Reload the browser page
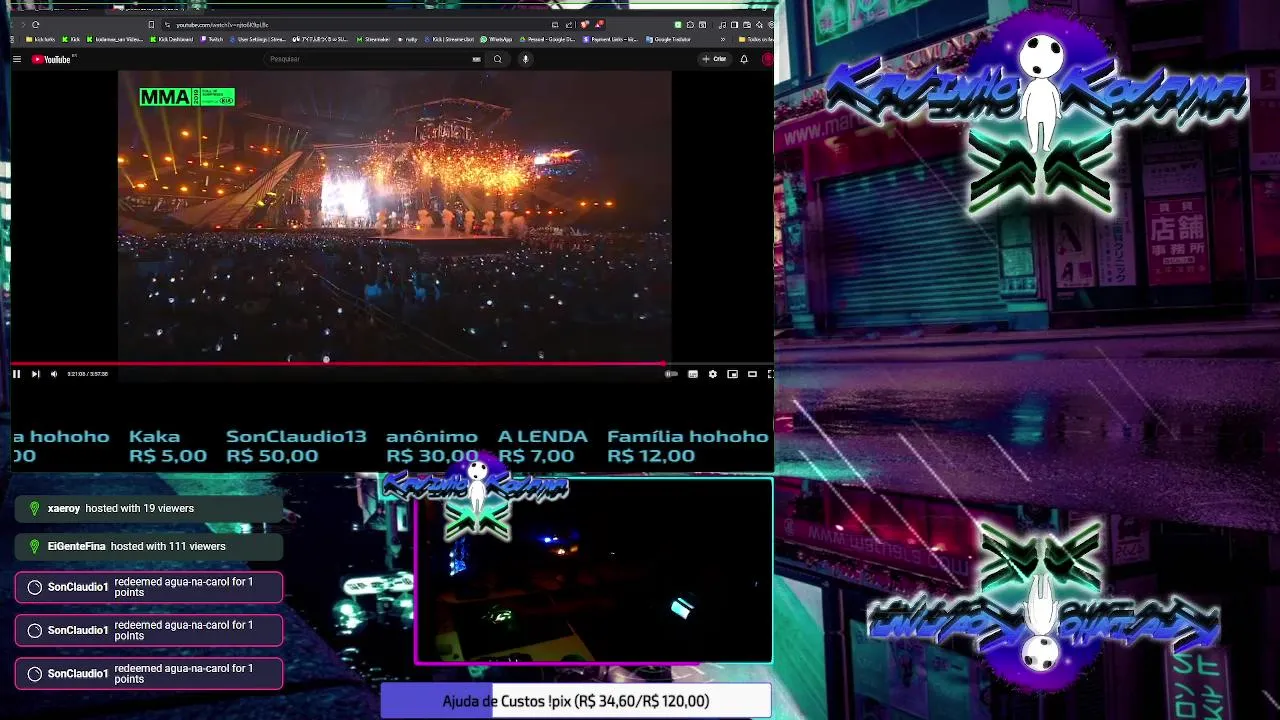 coord(36,24)
